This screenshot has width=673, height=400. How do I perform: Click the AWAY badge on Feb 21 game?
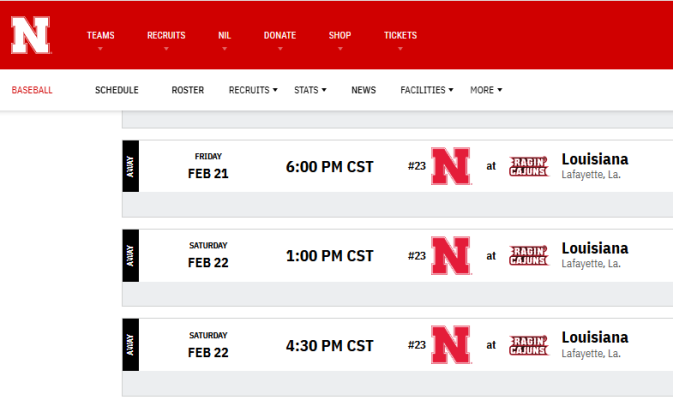point(130,166)
